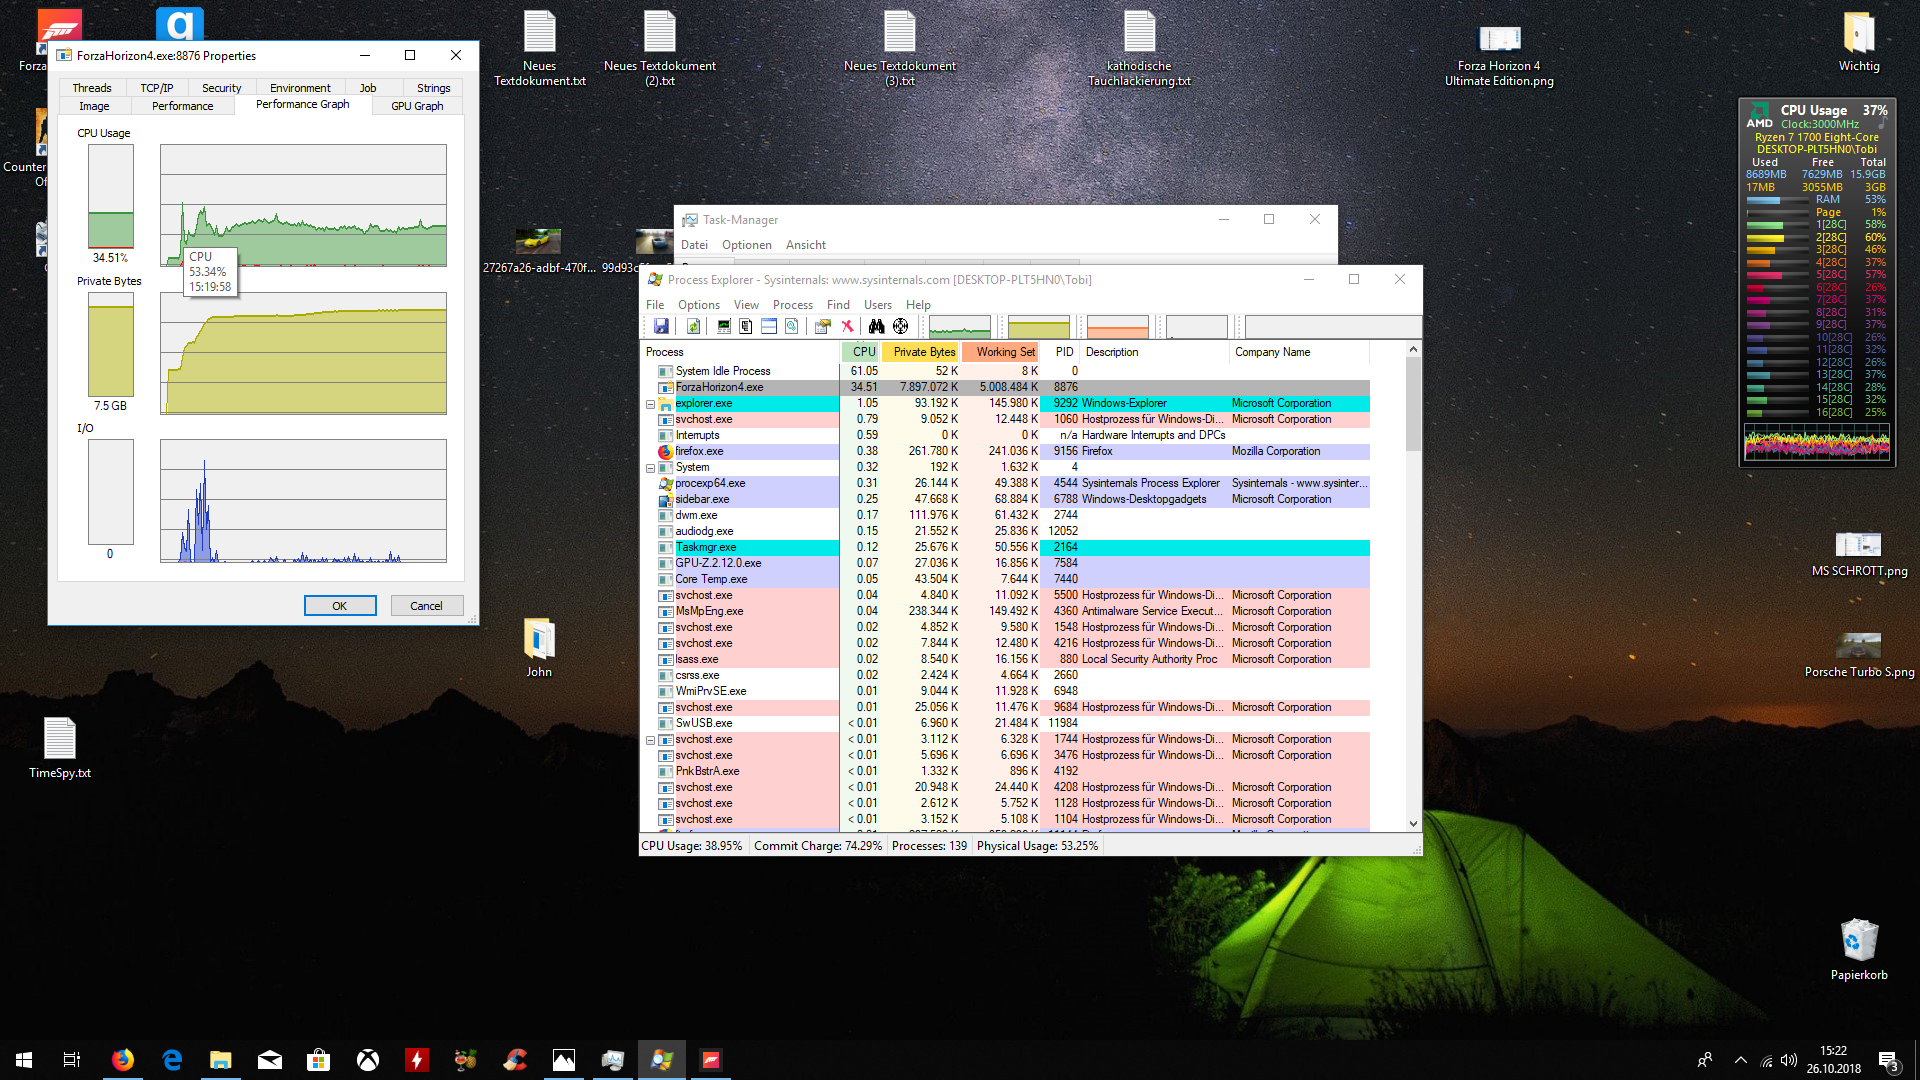Click the Show Process Tree icon
Image resolution: width=1920 pixels, height=1080 pixels.
(x=746, y=326)
